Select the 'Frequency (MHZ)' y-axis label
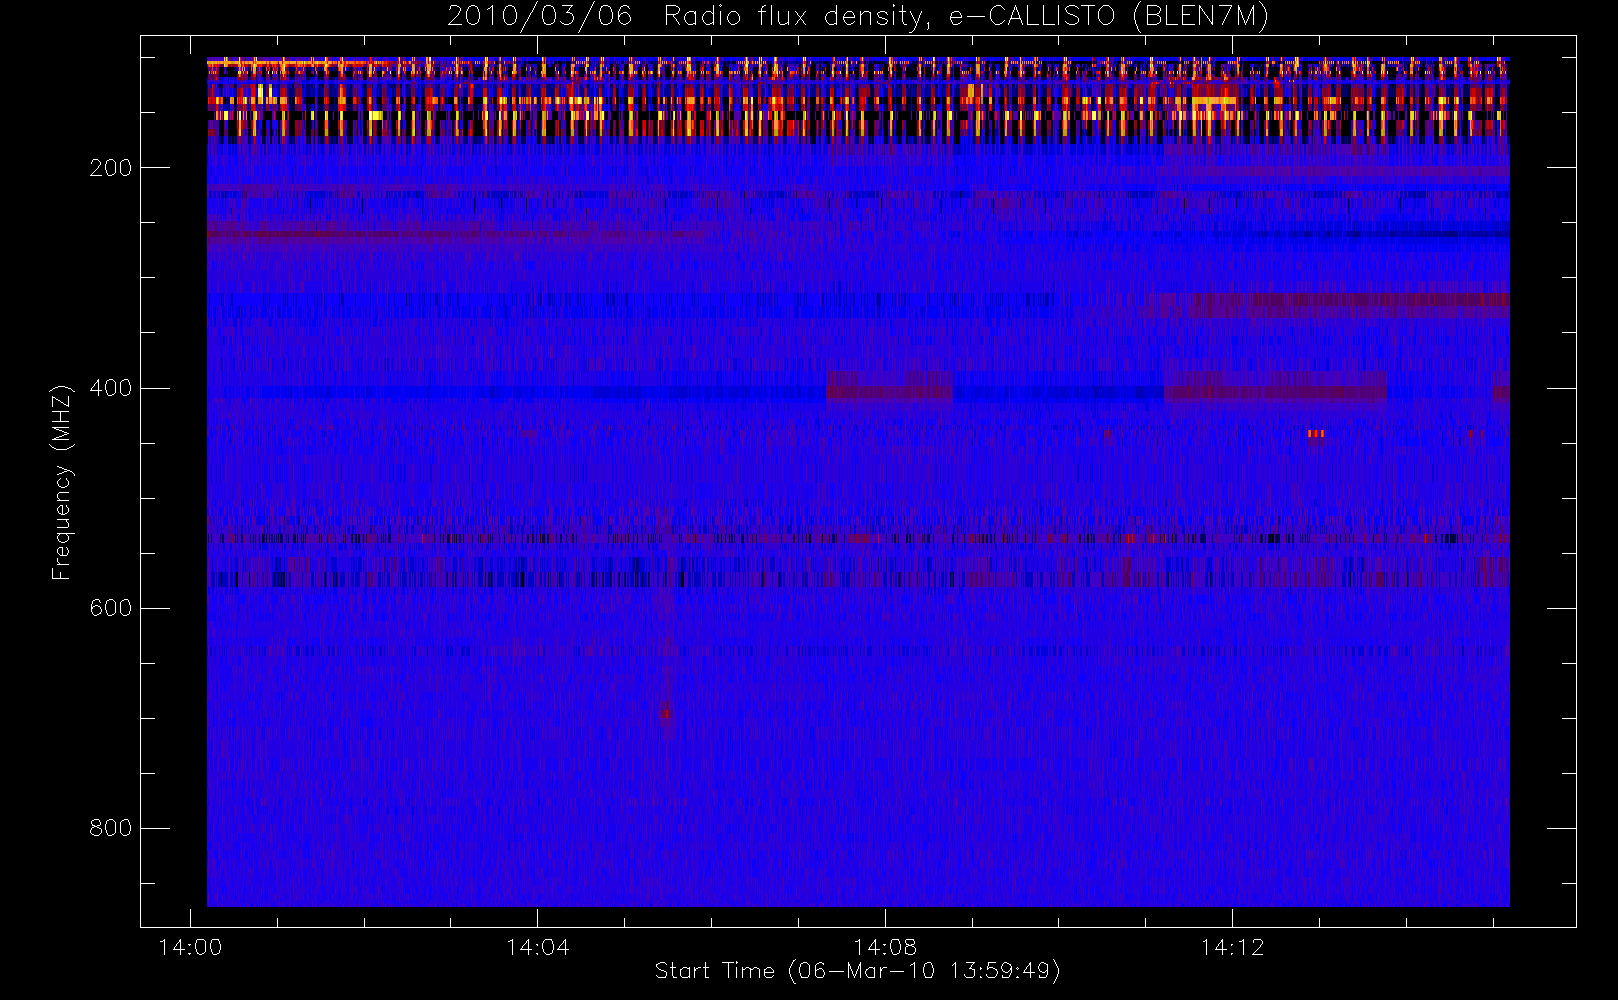 62,482
